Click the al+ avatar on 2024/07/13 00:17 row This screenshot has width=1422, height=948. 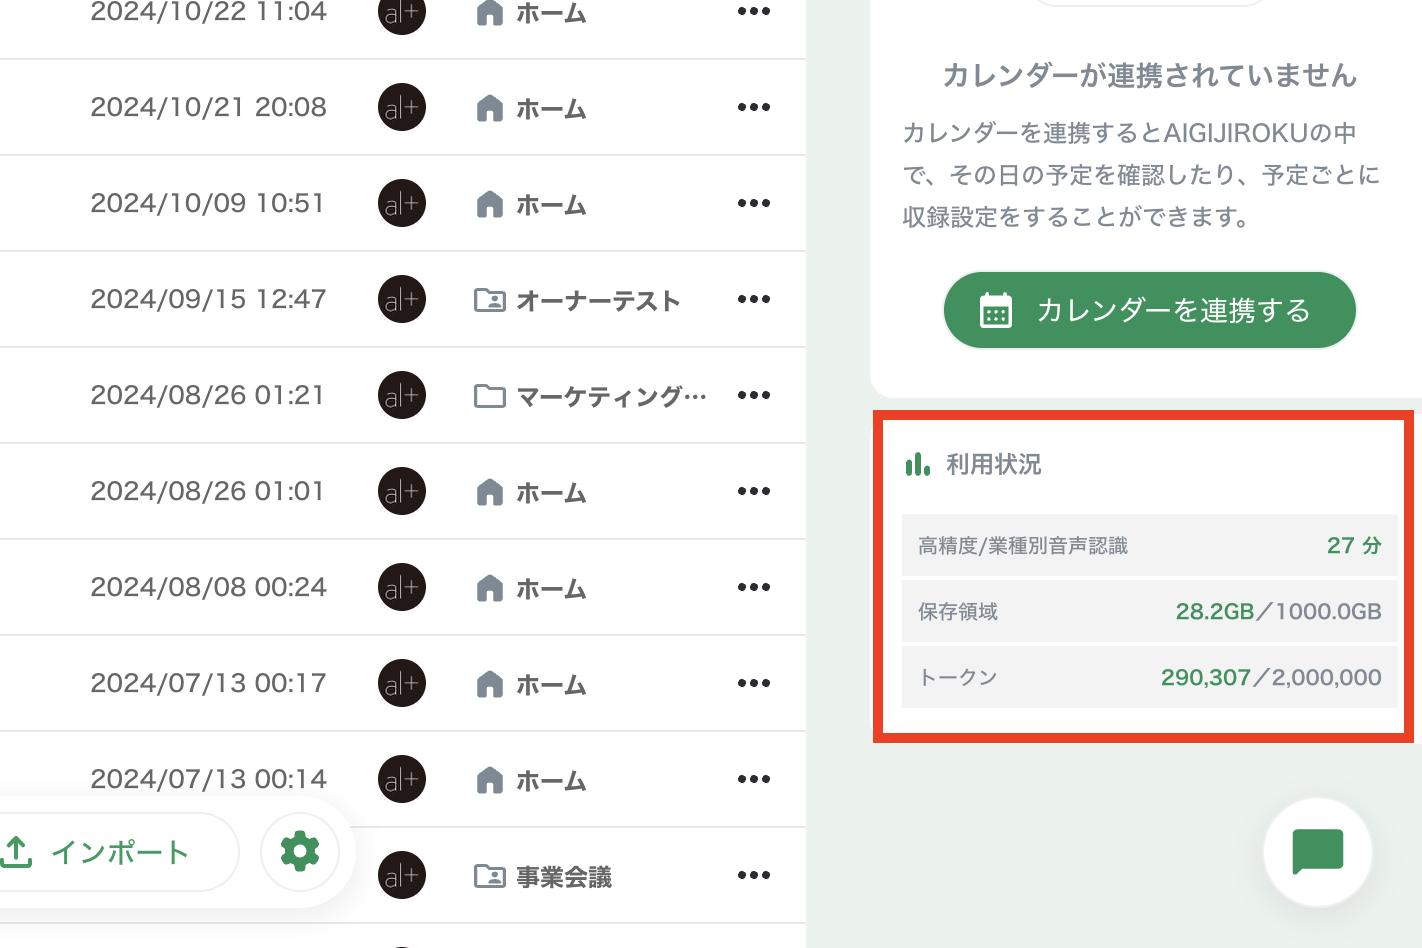pos(402,683)
